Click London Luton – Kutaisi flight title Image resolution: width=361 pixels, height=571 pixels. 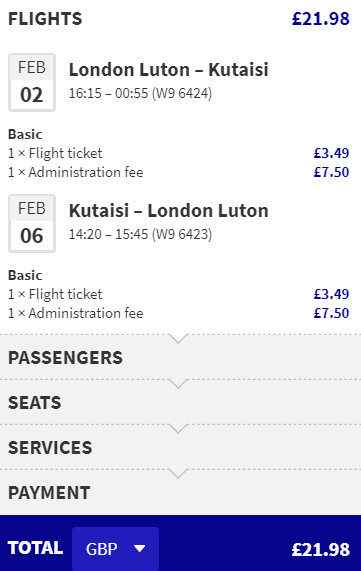(x=169, y=70)
